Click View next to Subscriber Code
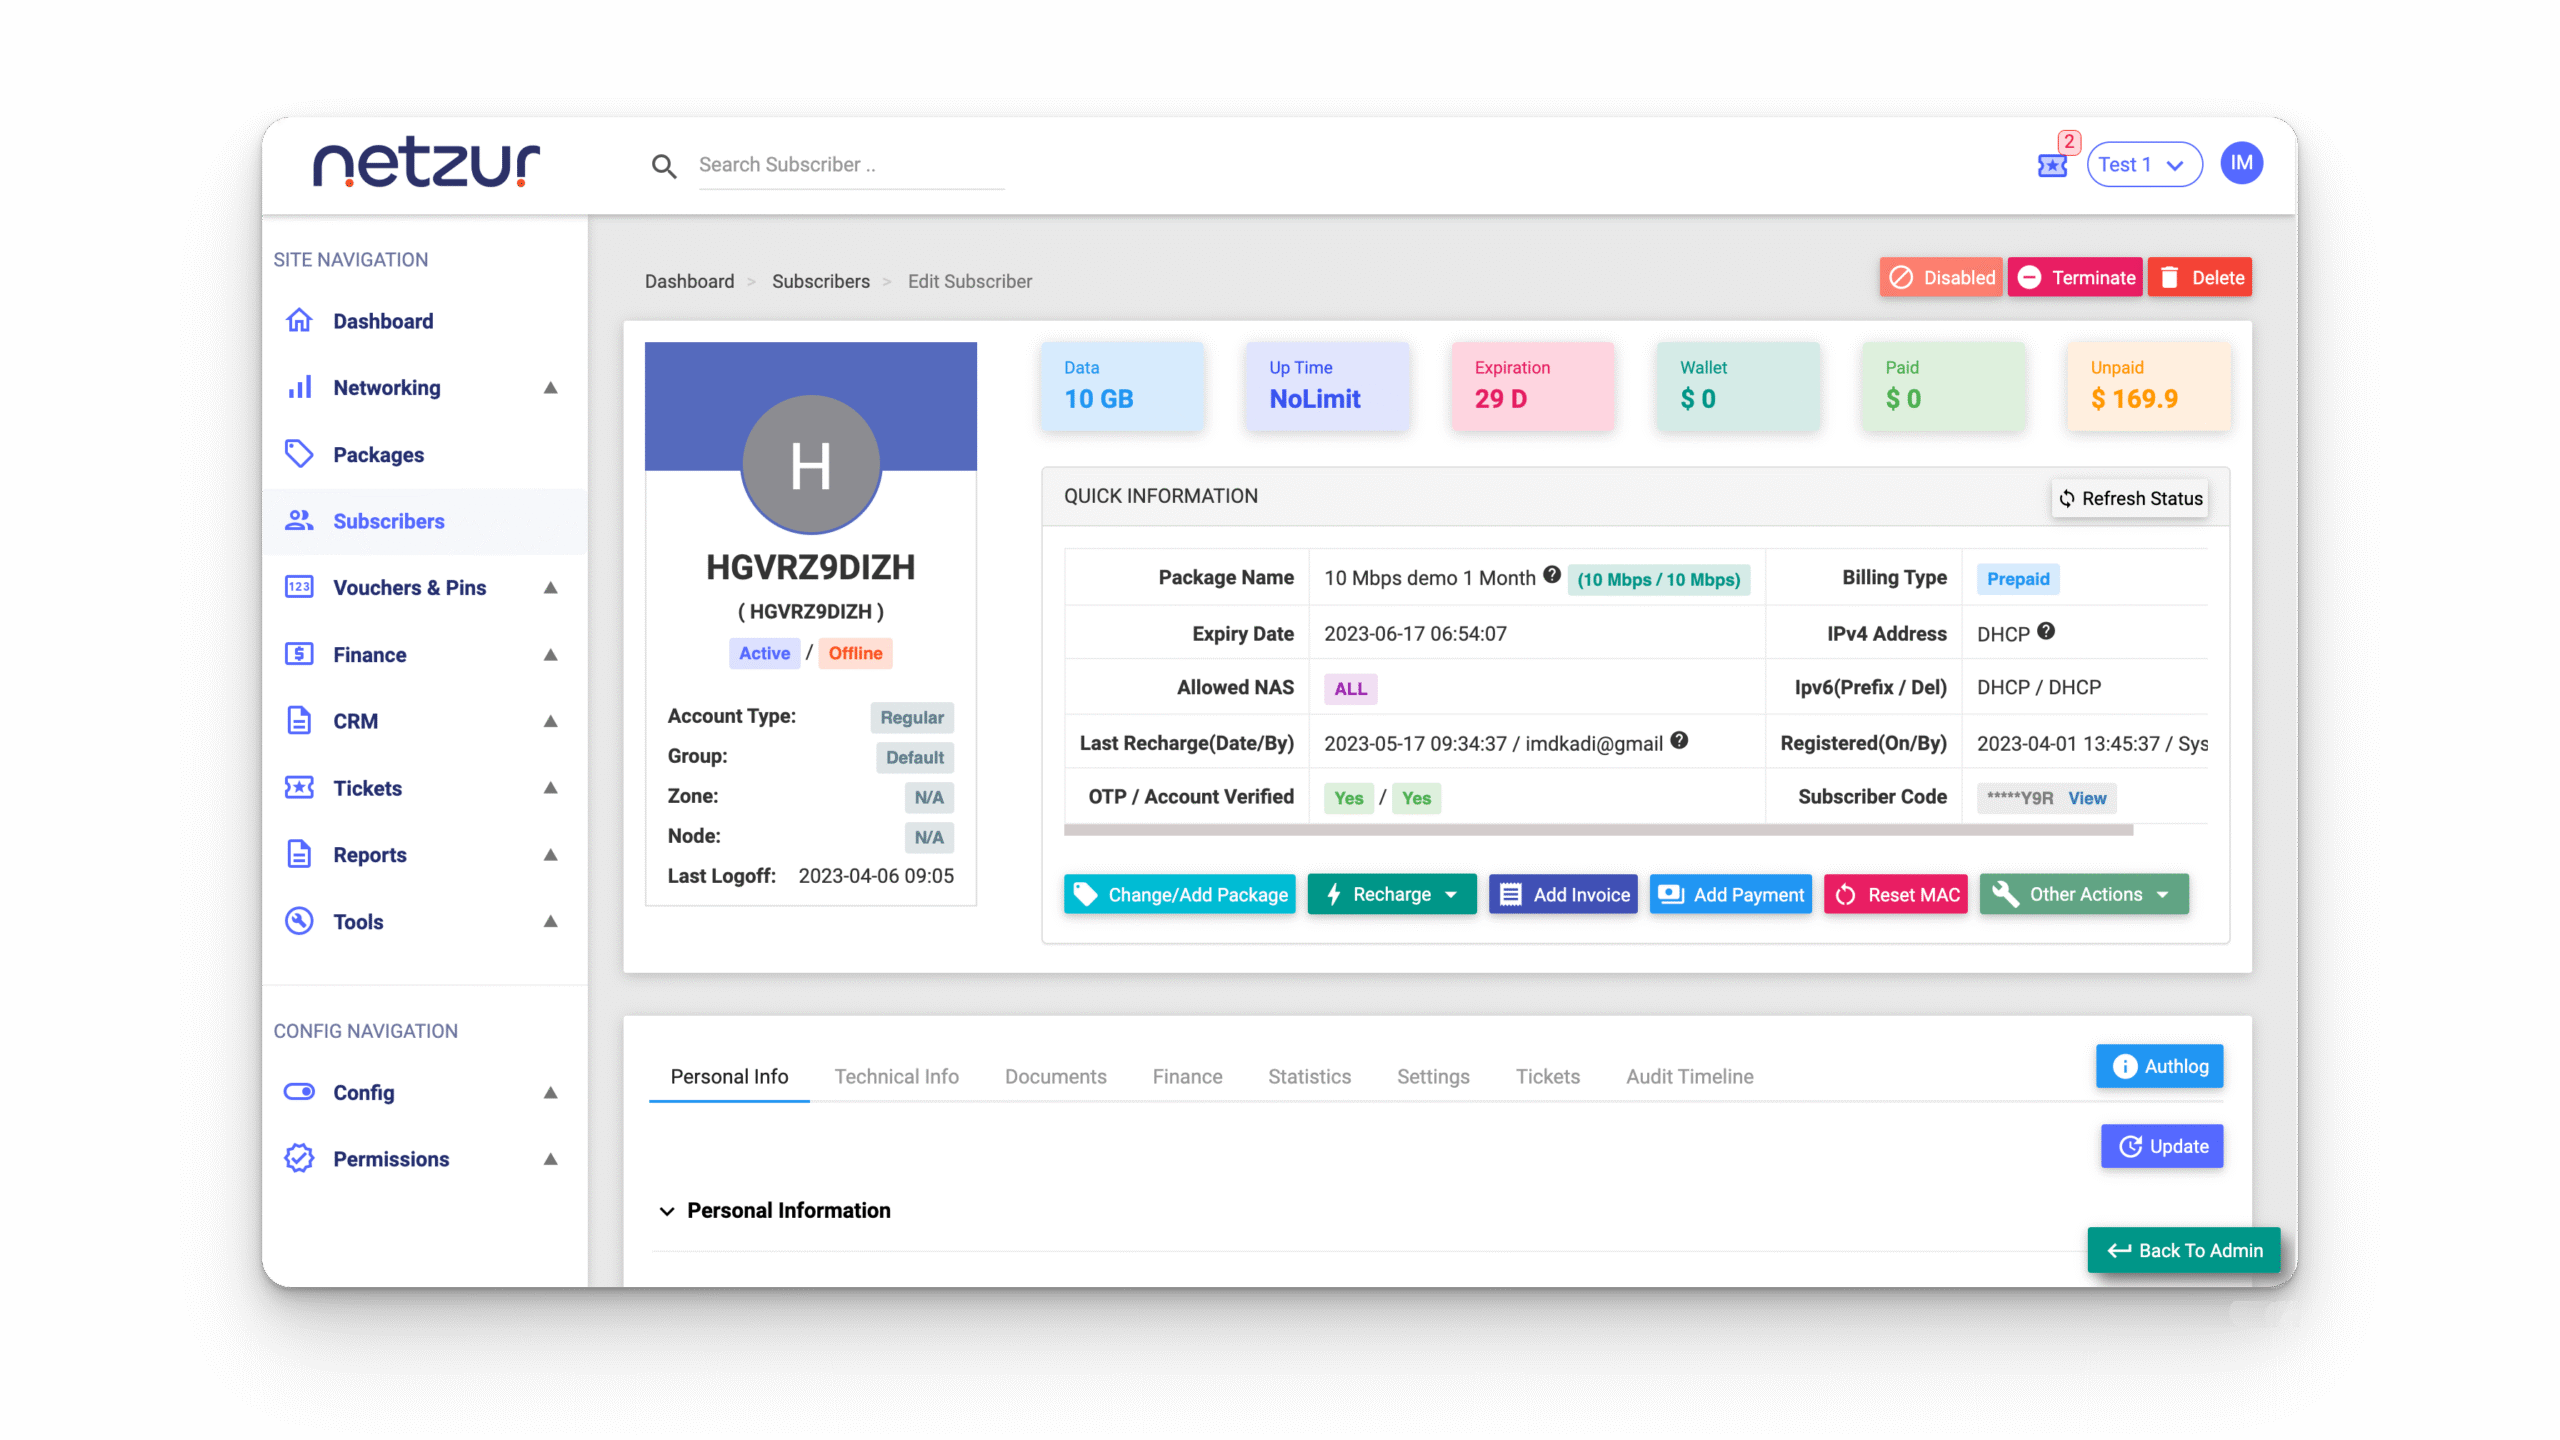The width and height of the screenshot is (2560, 1440). [x=2088, y=798]
